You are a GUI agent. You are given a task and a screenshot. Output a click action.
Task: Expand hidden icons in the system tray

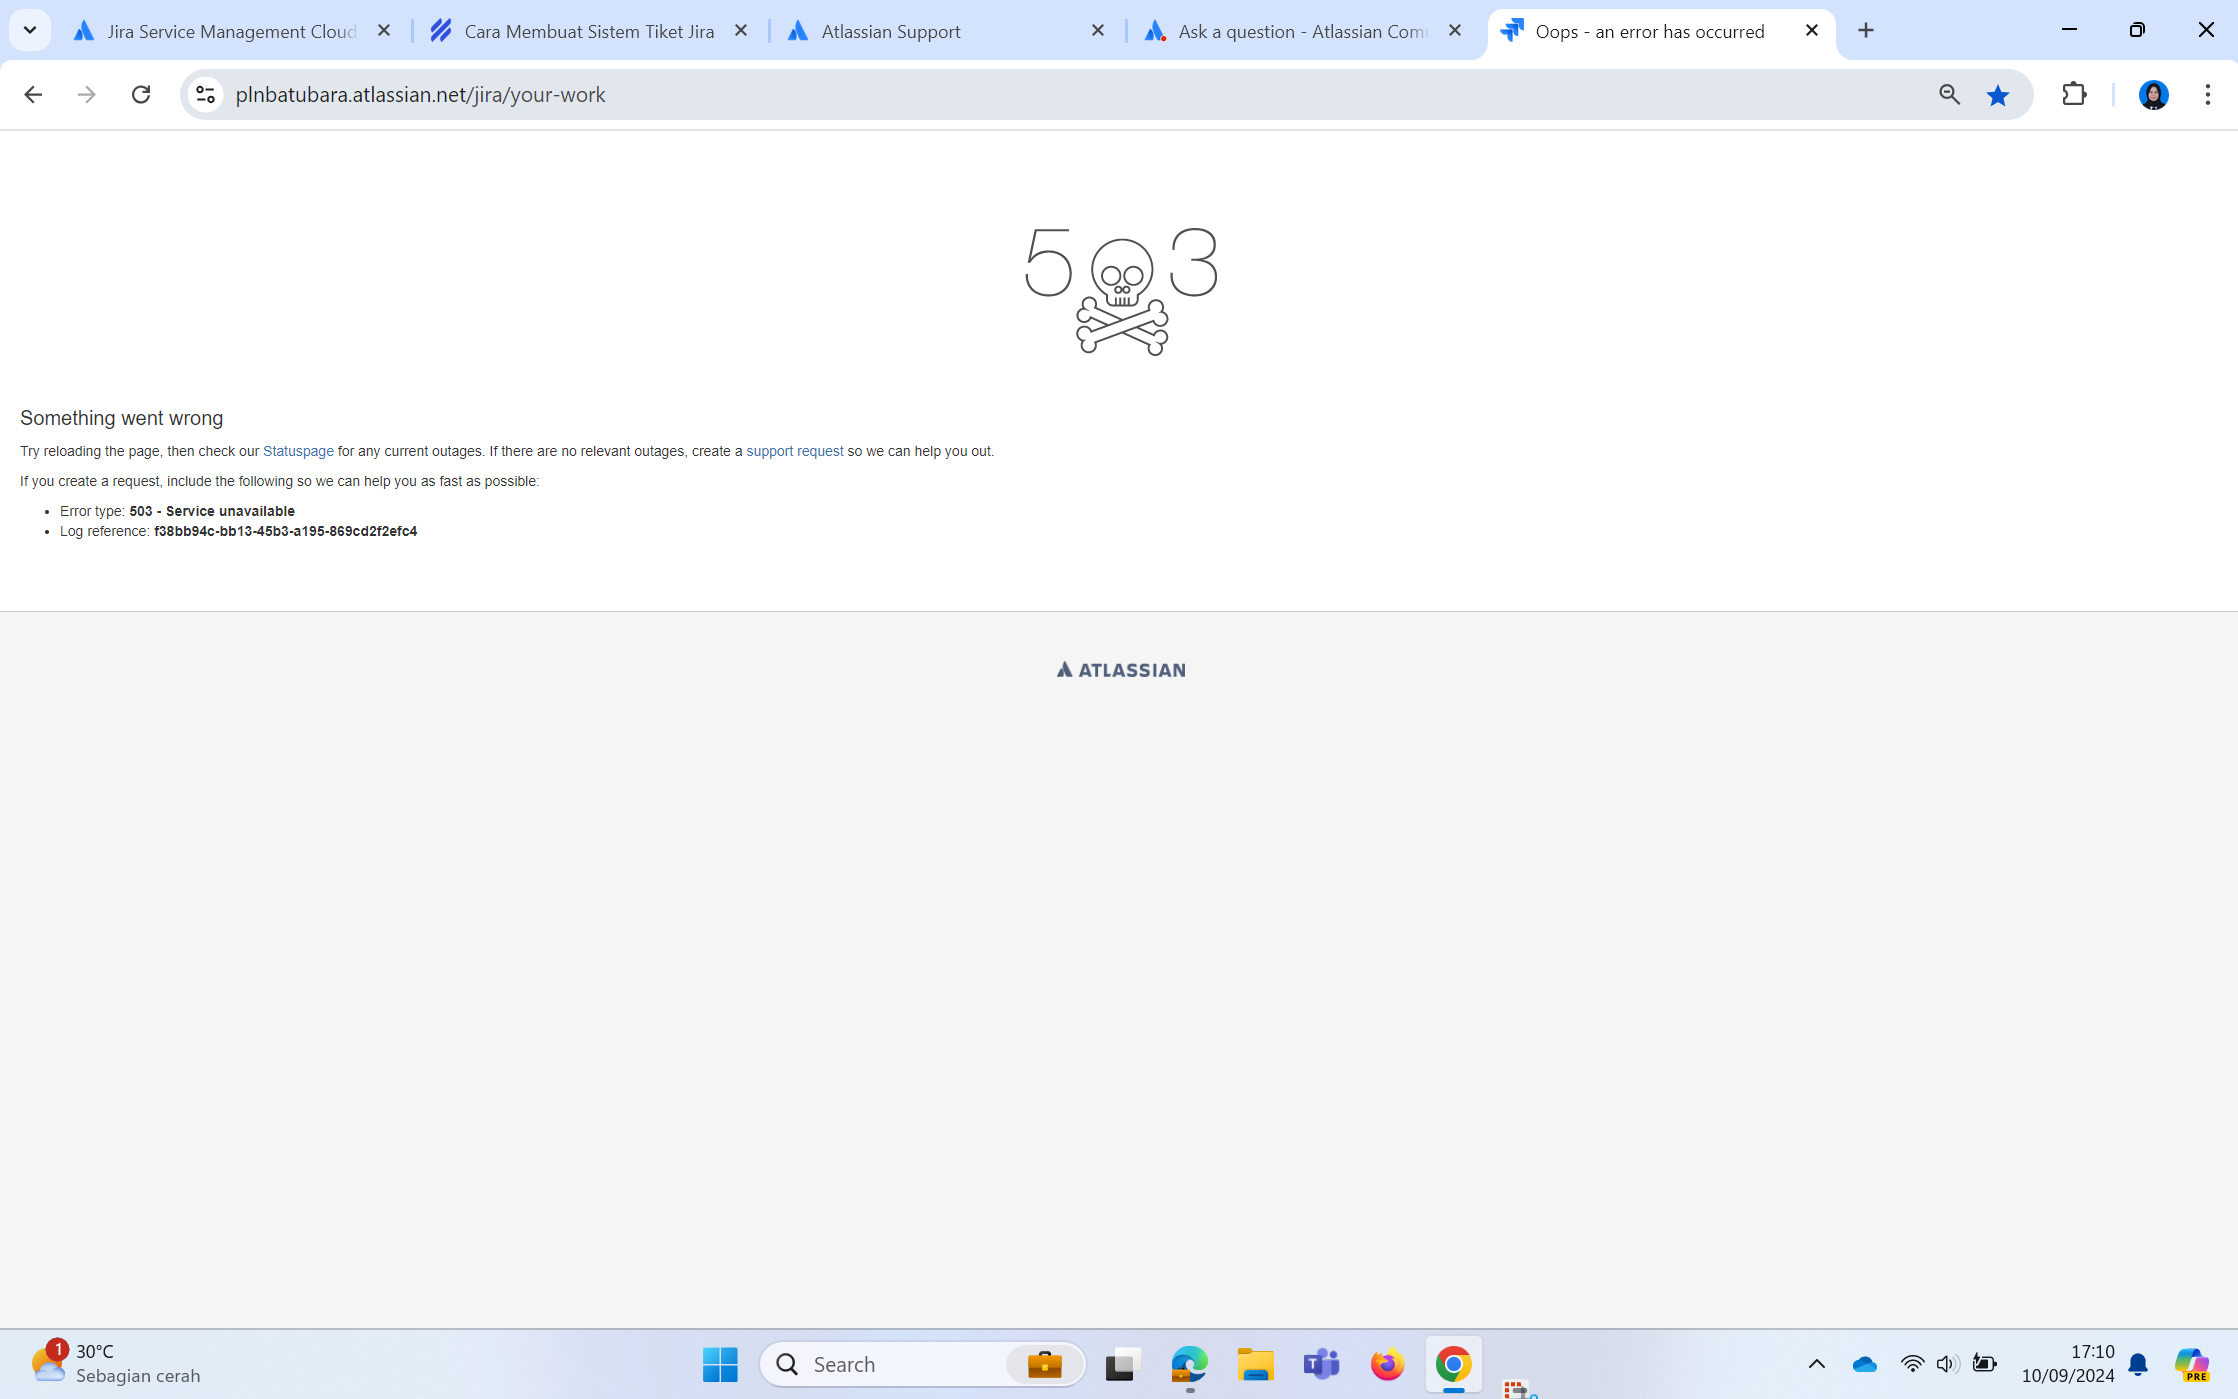click(1817, 1363)
